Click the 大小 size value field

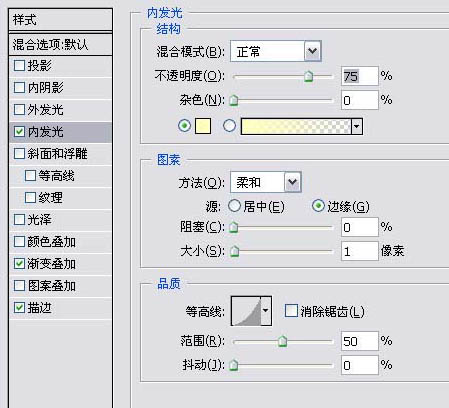[x=360, y=251]
